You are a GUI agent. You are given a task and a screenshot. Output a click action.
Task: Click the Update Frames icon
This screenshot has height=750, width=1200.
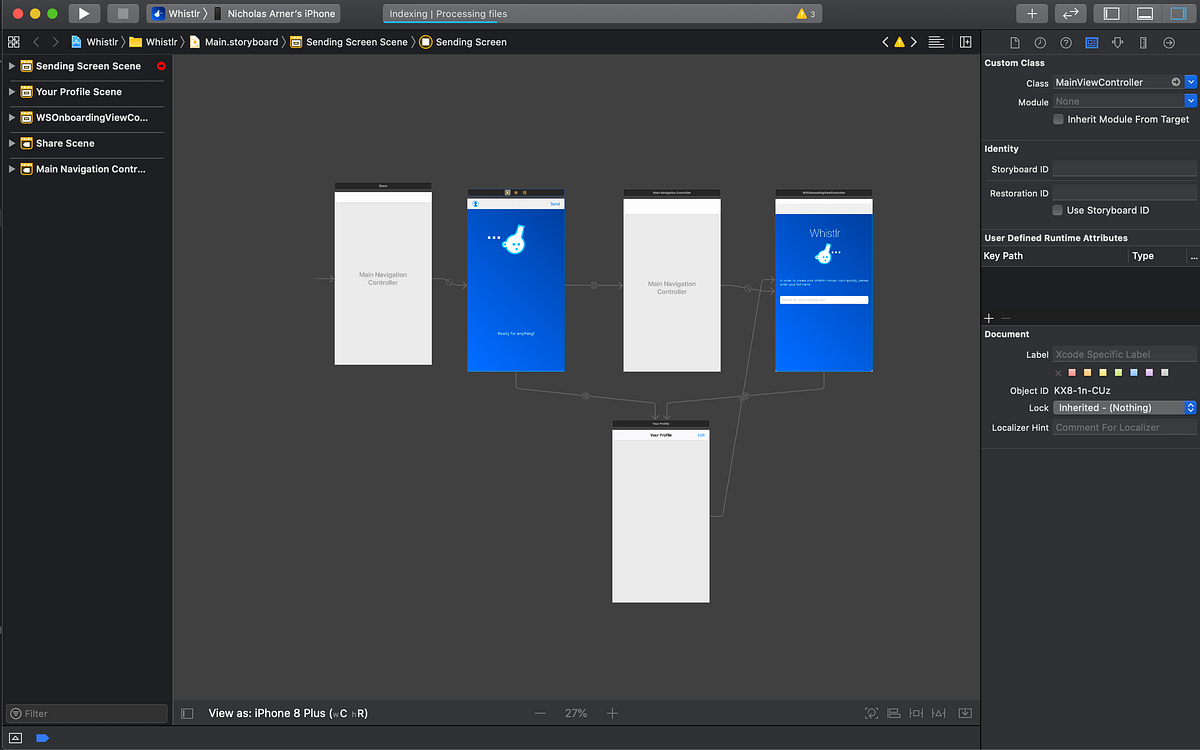871,713
